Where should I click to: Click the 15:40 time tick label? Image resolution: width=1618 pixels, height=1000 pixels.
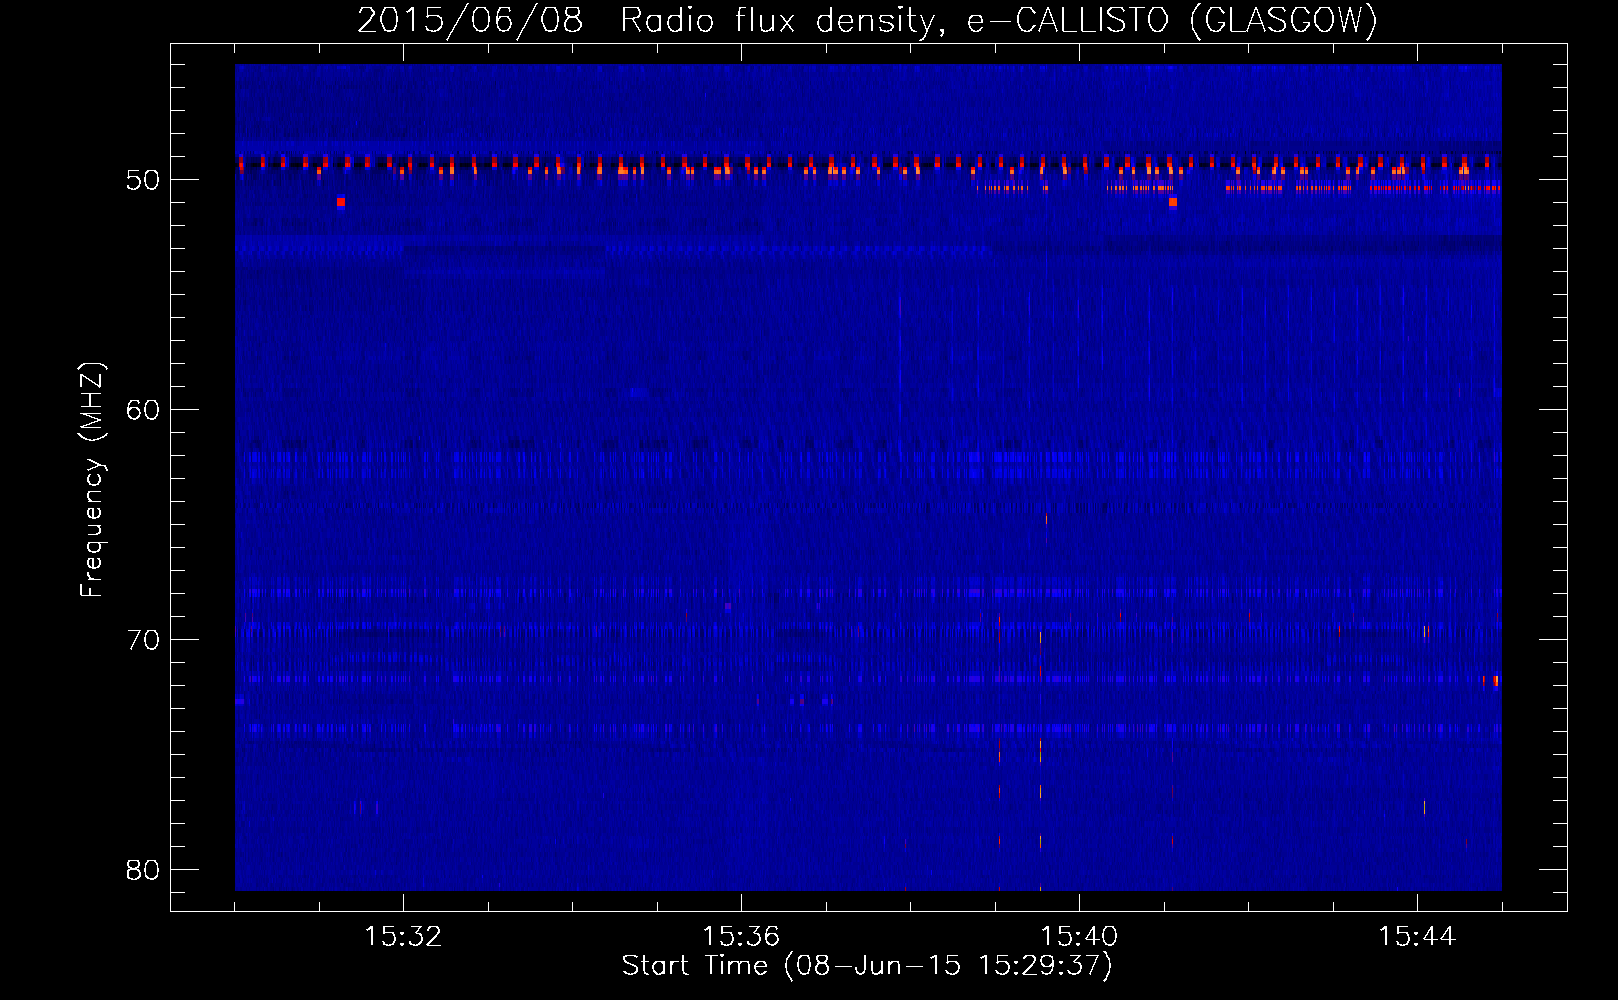(x=1079, y=937)
